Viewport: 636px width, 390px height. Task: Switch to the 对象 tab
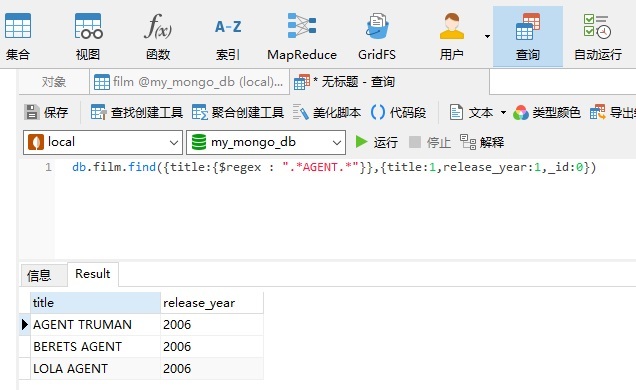tap(54, 82)
